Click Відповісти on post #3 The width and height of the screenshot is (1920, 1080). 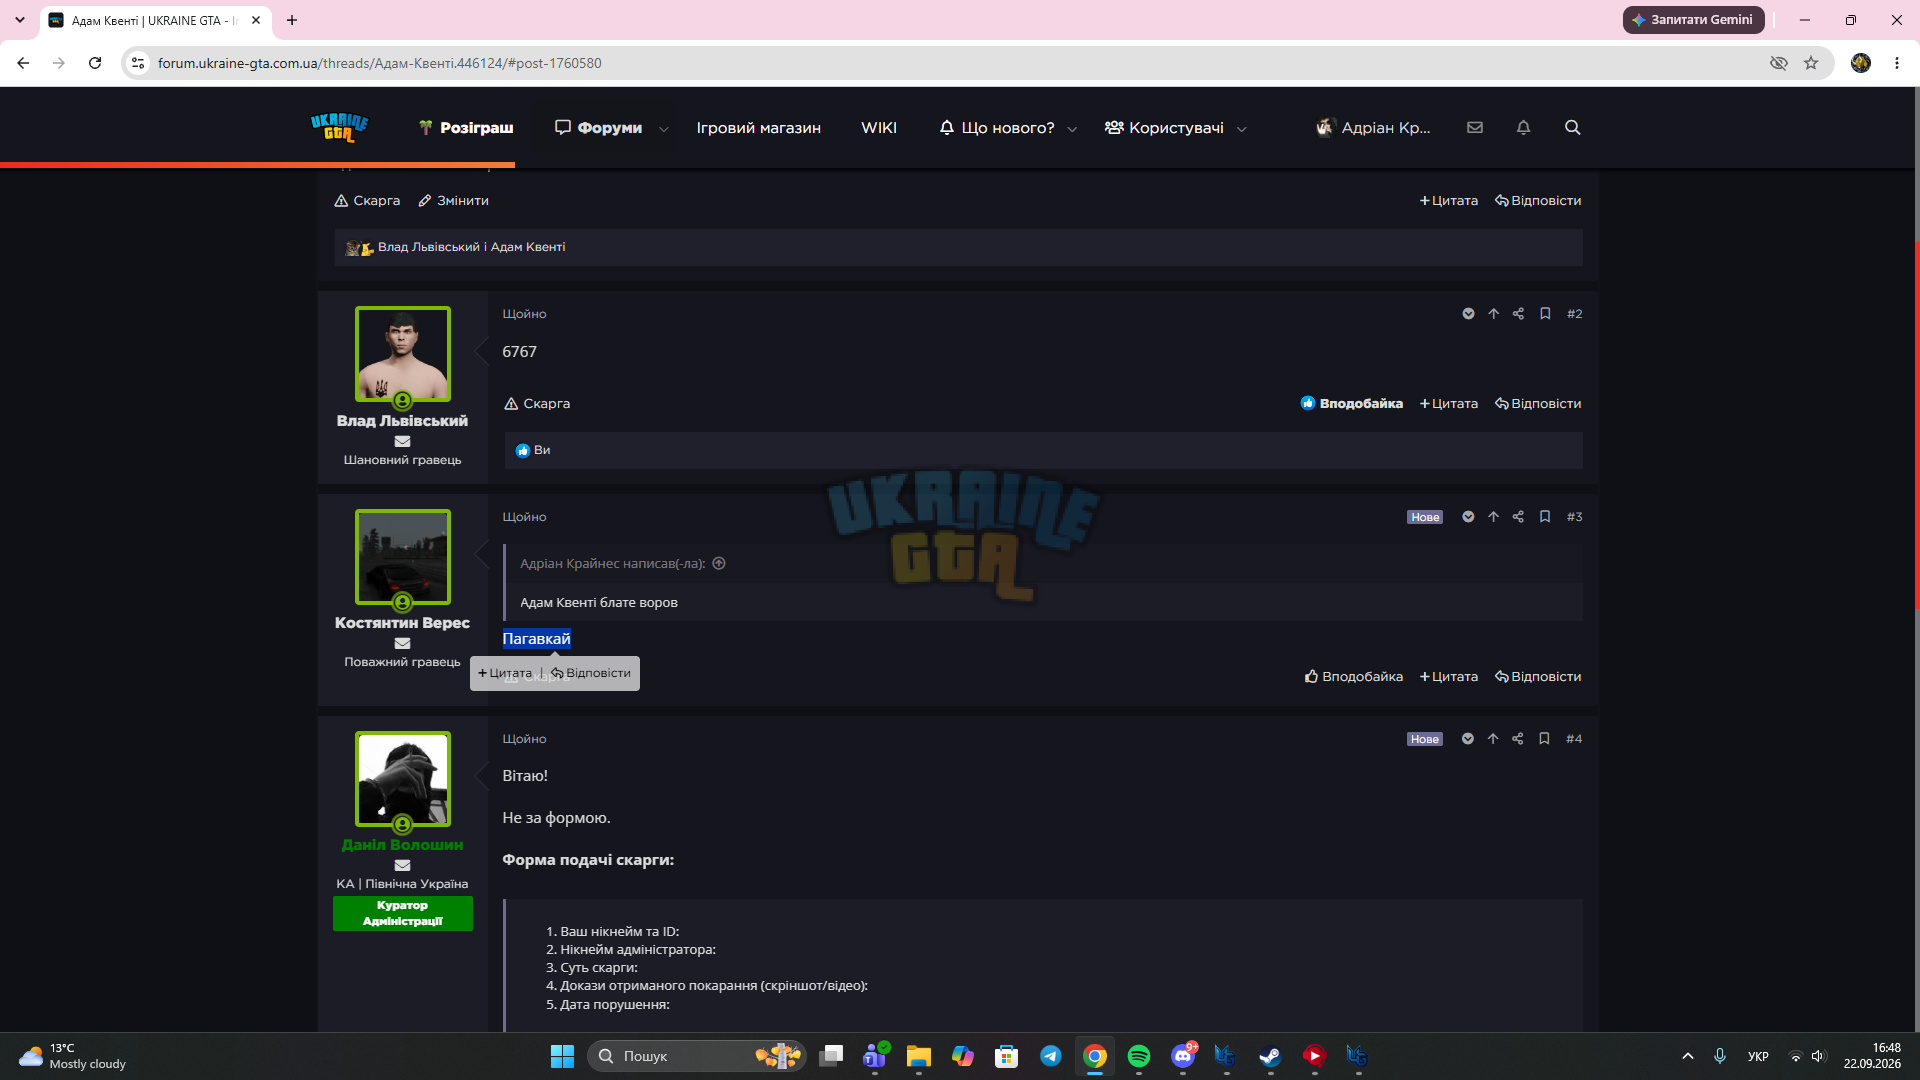pyautogui.click(x=1538, y=677)
